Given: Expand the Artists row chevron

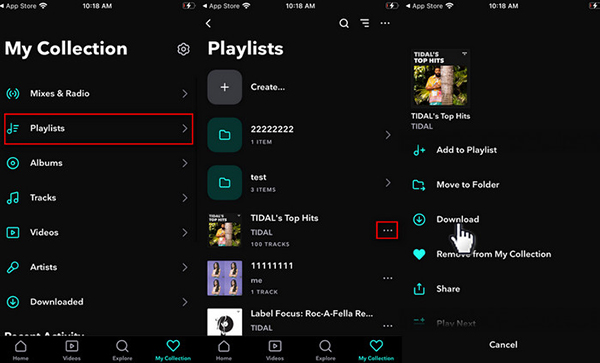Looking at the screenshot, I should [185, 267].
